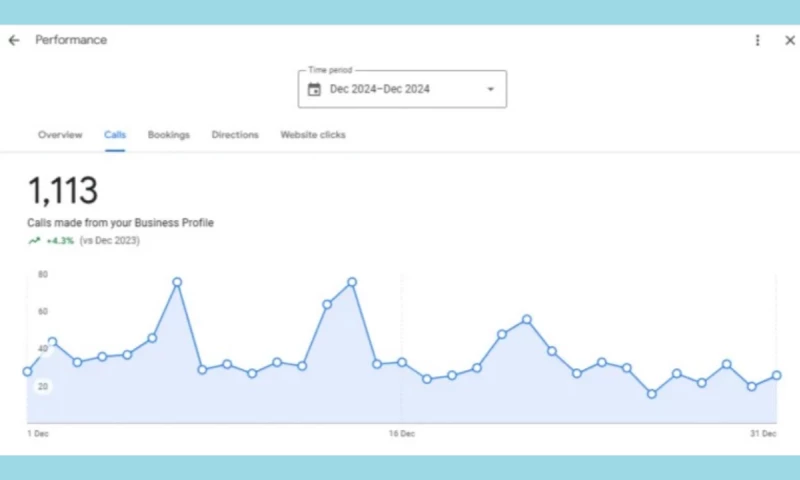800x480 pixels.
Task: Click the data point on the 16 Dec line
Action: pyautogui.click(x=402, y=363)
